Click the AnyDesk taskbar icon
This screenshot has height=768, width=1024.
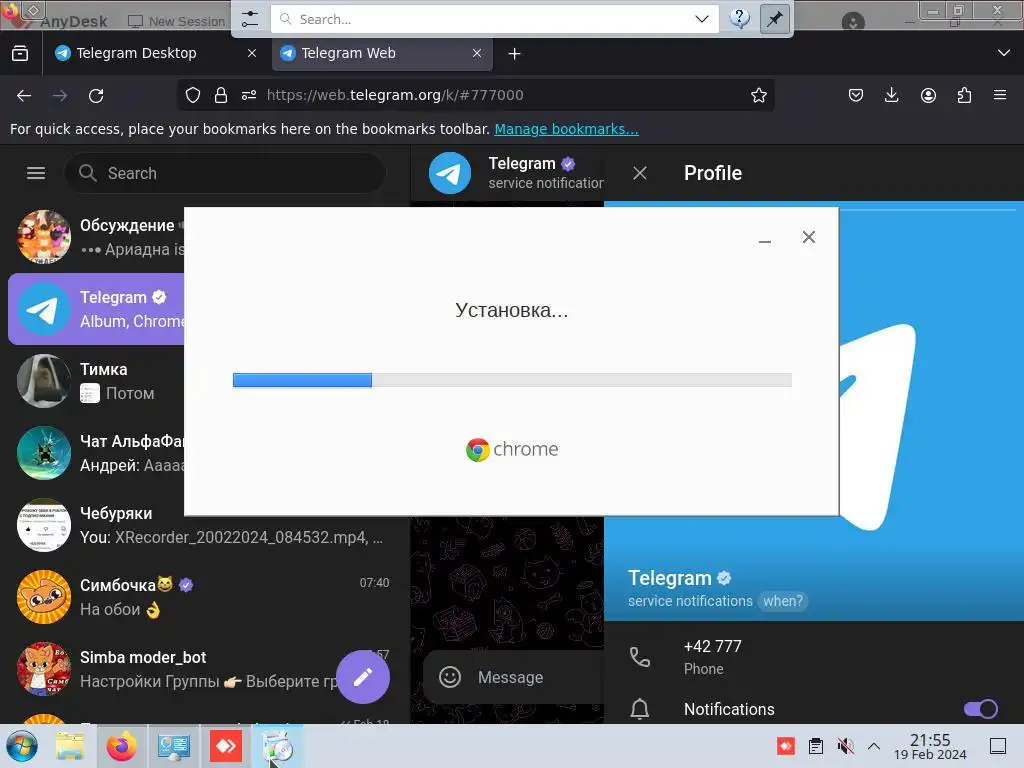coord(225,746)
